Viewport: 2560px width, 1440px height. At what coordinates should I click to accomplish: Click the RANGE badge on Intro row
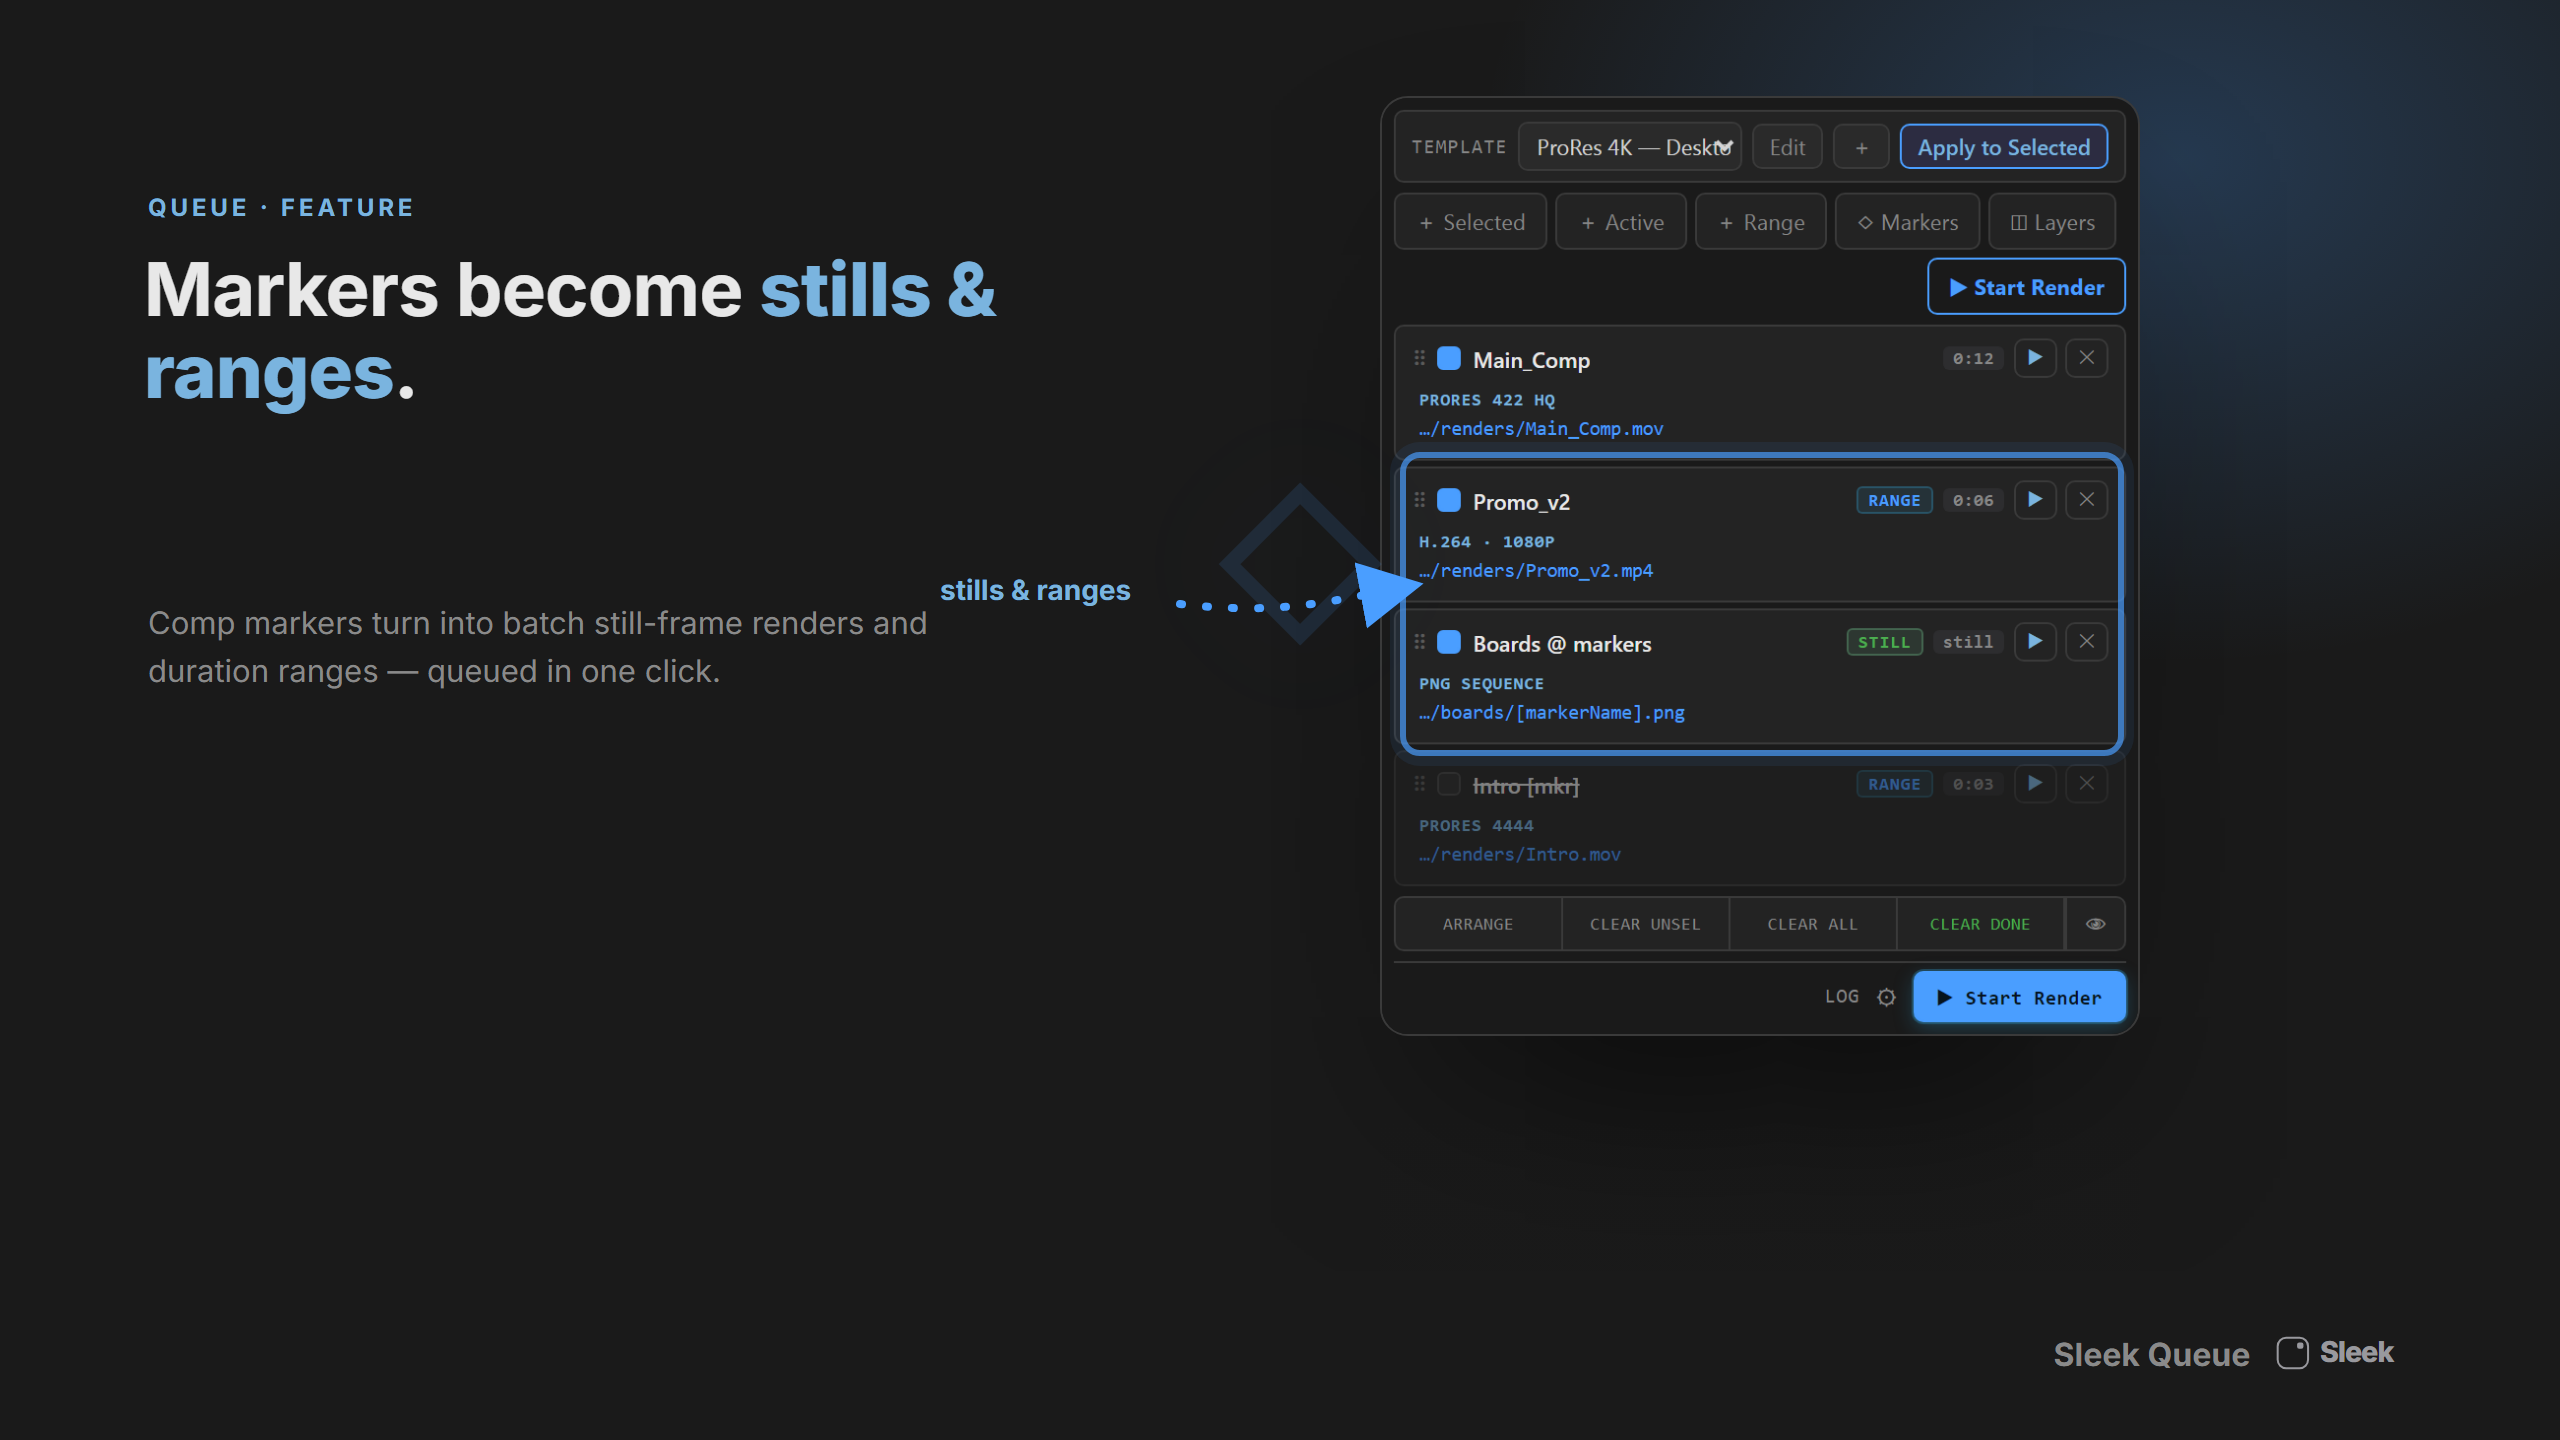pos(1894,785)
